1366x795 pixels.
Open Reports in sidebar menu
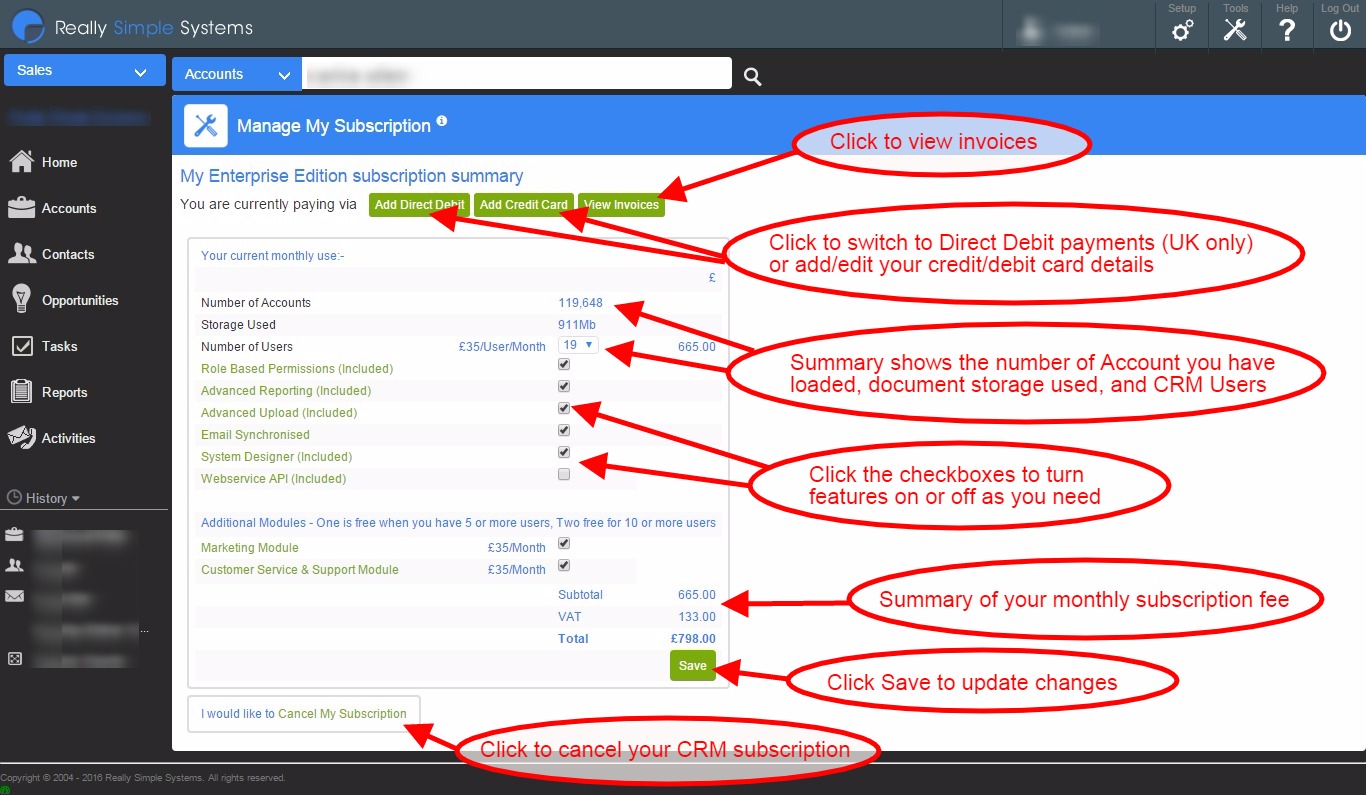[64, 392]
